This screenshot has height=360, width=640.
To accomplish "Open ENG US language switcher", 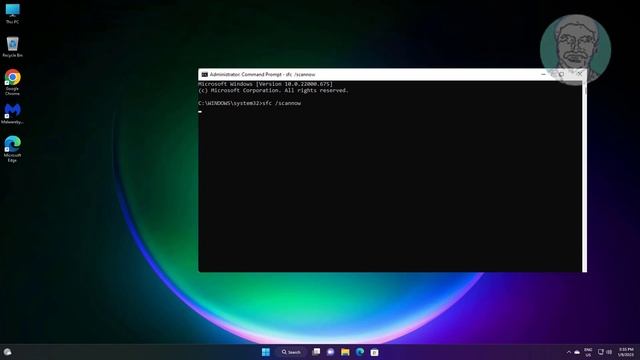I will click(x=588, y=352).
